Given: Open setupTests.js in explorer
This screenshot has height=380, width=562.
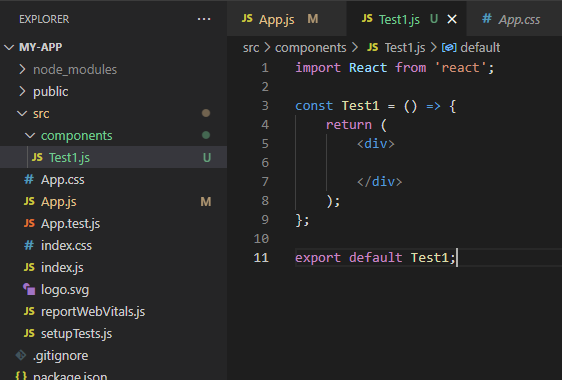Looking at the screenshot, I should [113, 334].
